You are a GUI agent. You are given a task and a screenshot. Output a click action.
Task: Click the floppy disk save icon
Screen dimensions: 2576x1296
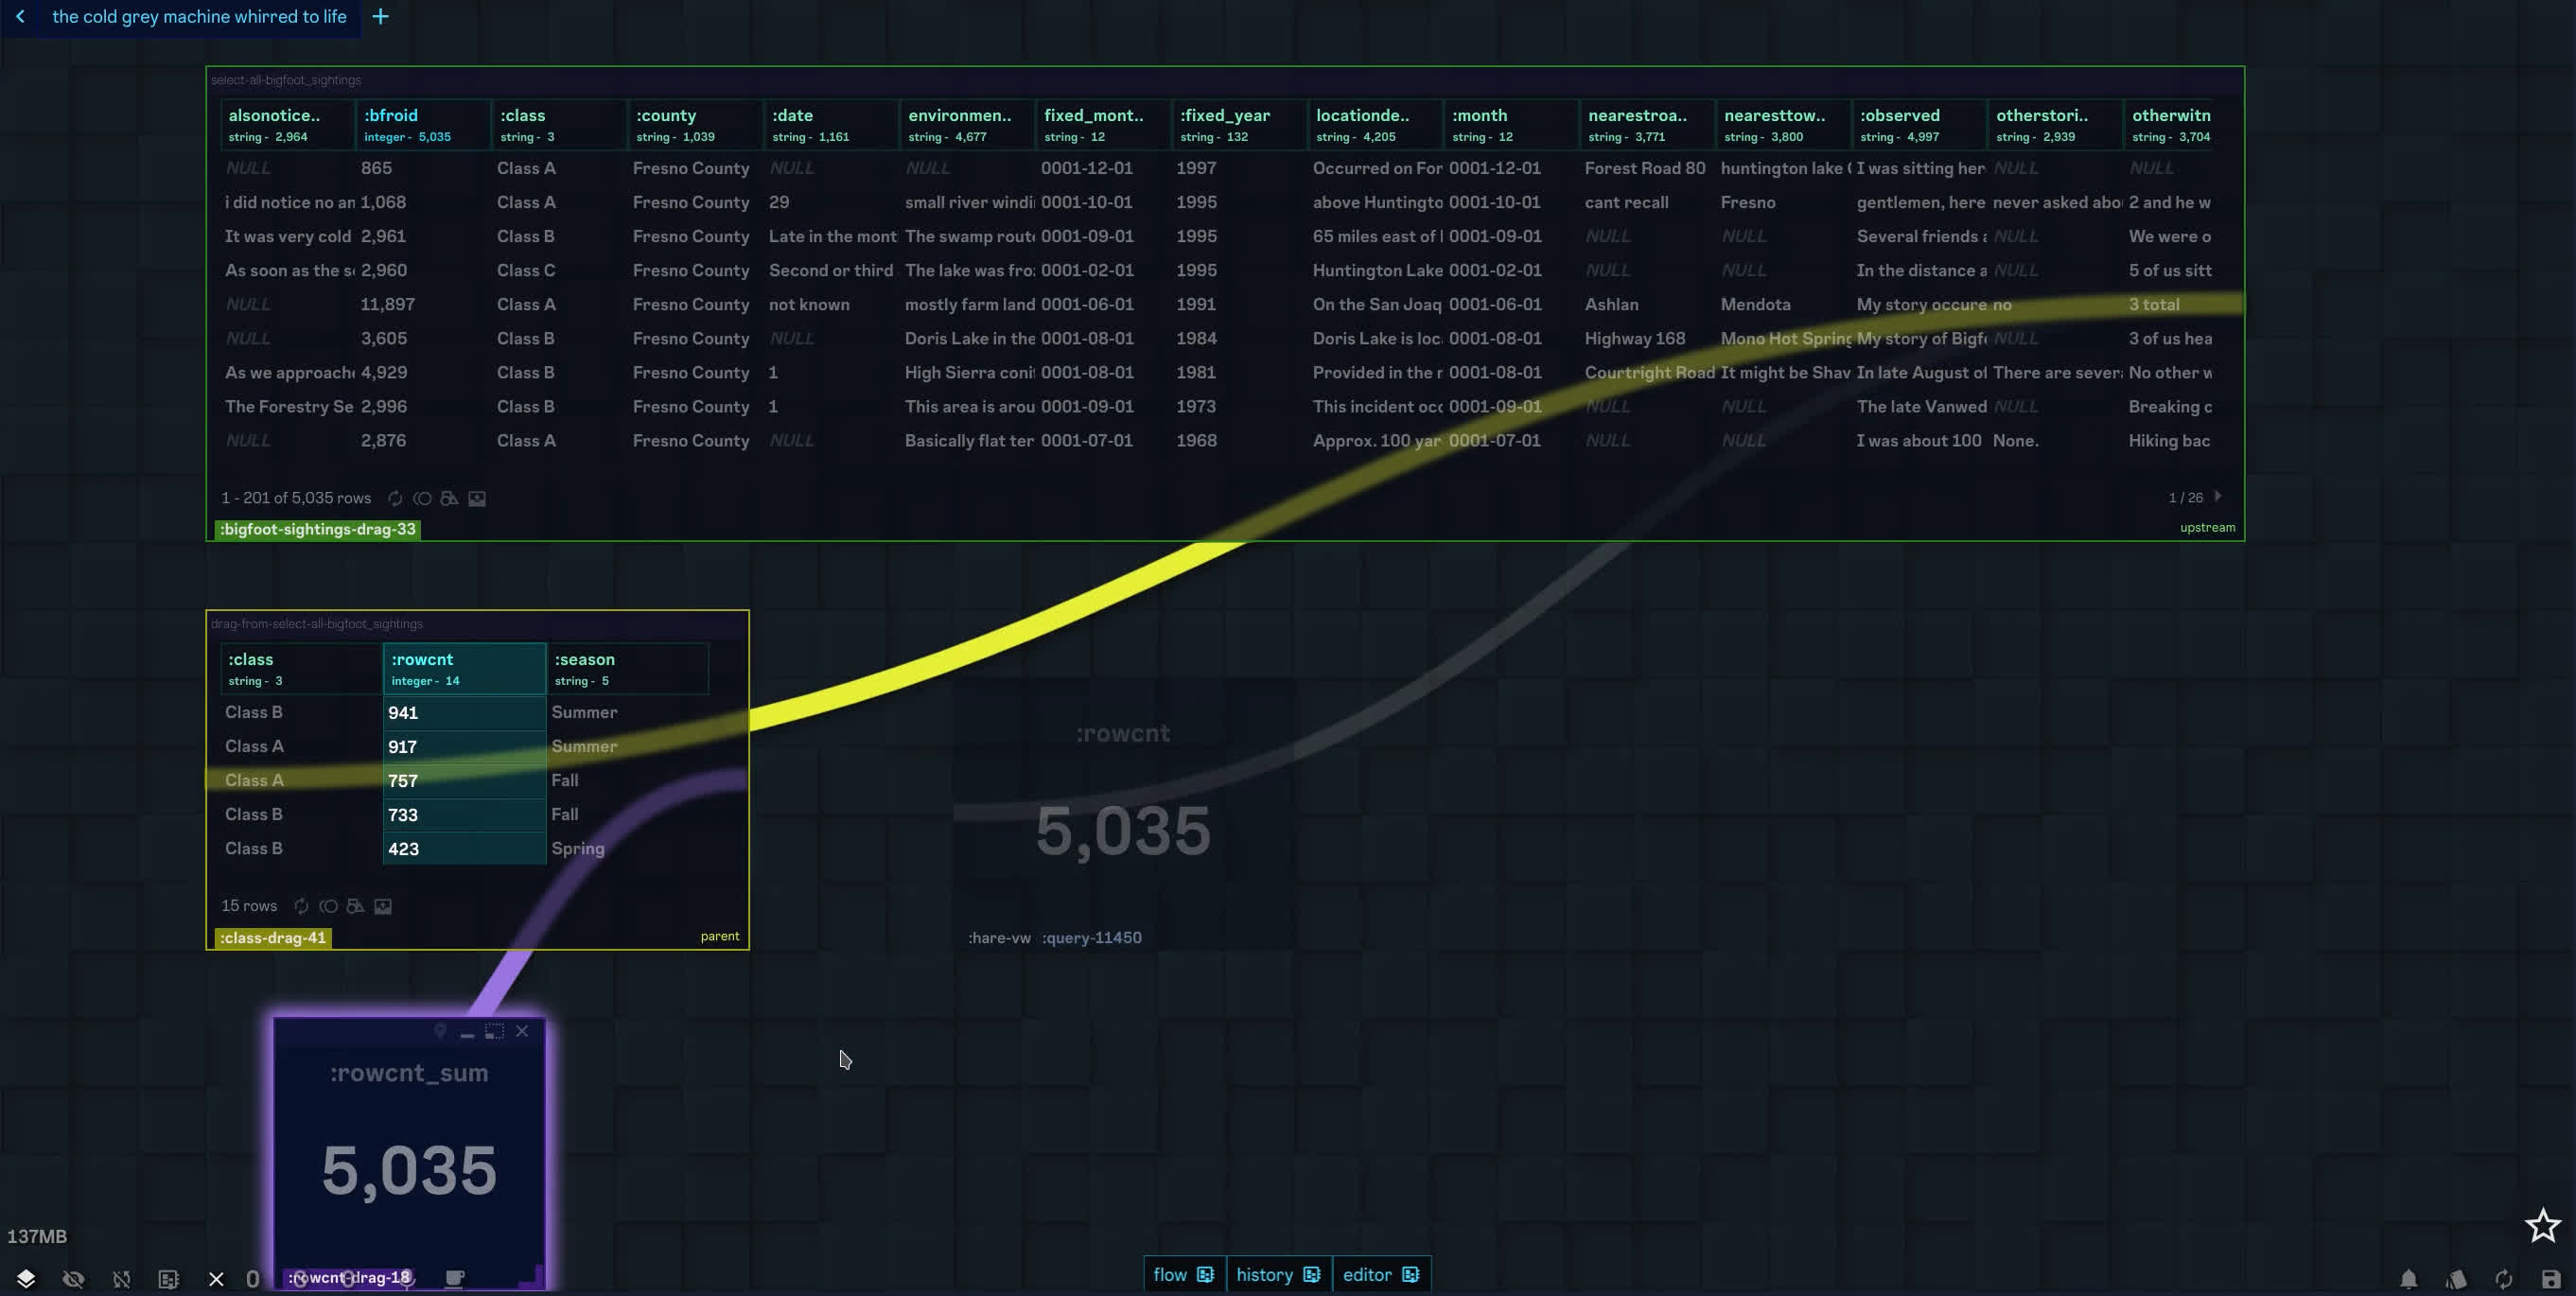click(x=2550, y=1278)
